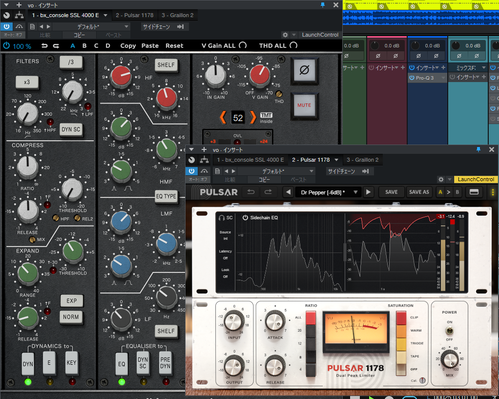
Task: Click the compressor RATIO knob on bx_console
Action: point(27,167)
